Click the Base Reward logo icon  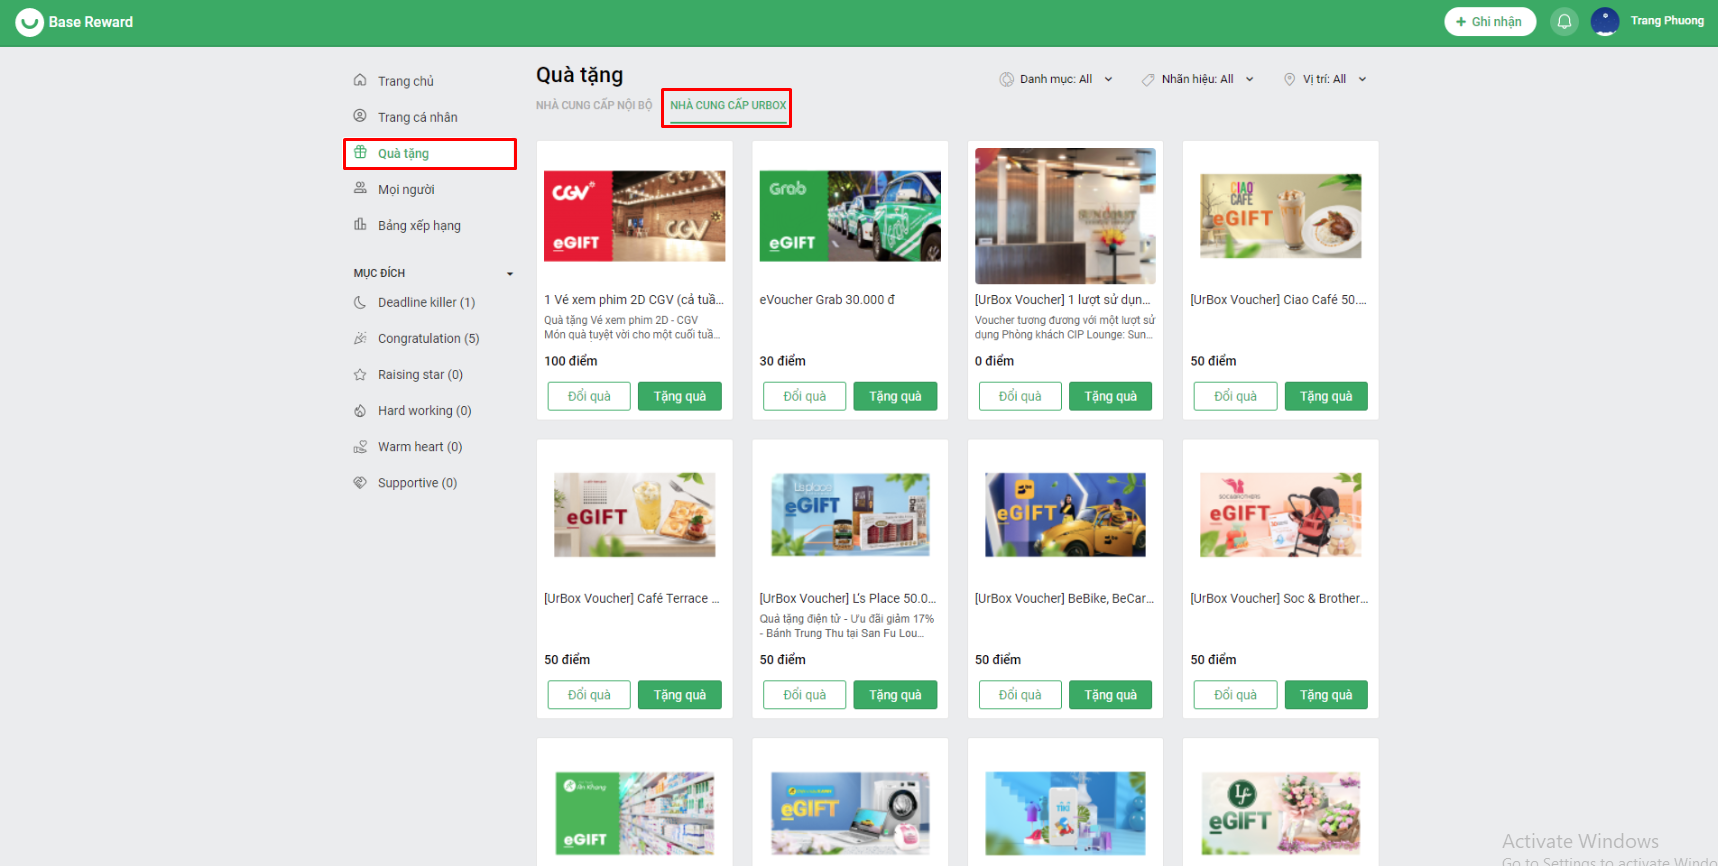click(x=29, y=22)
